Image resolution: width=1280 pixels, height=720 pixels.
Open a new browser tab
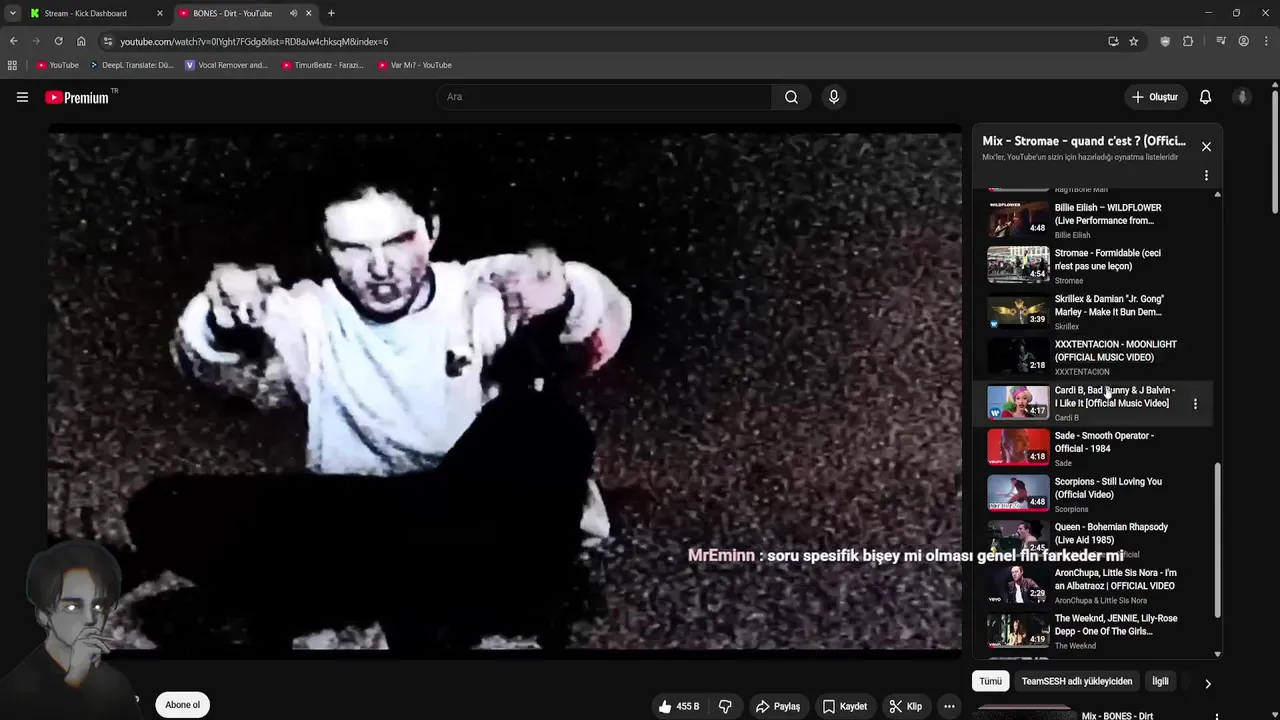331,13
